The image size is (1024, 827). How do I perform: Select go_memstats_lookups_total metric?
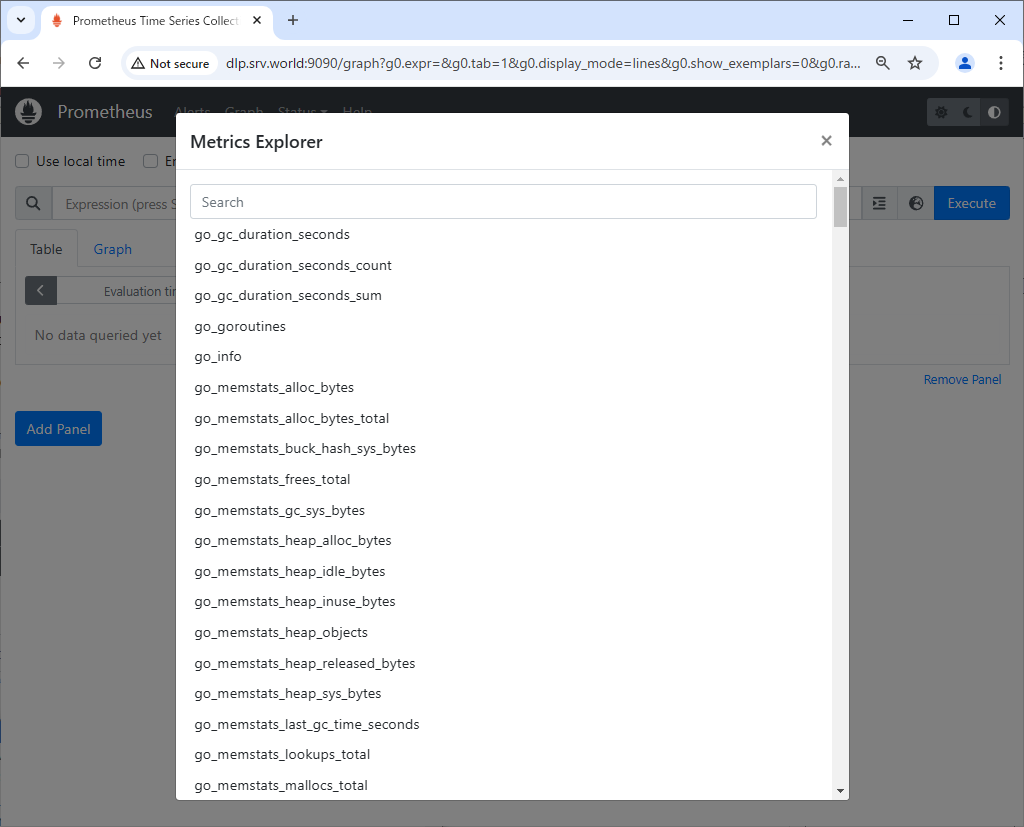click(282, 754)
